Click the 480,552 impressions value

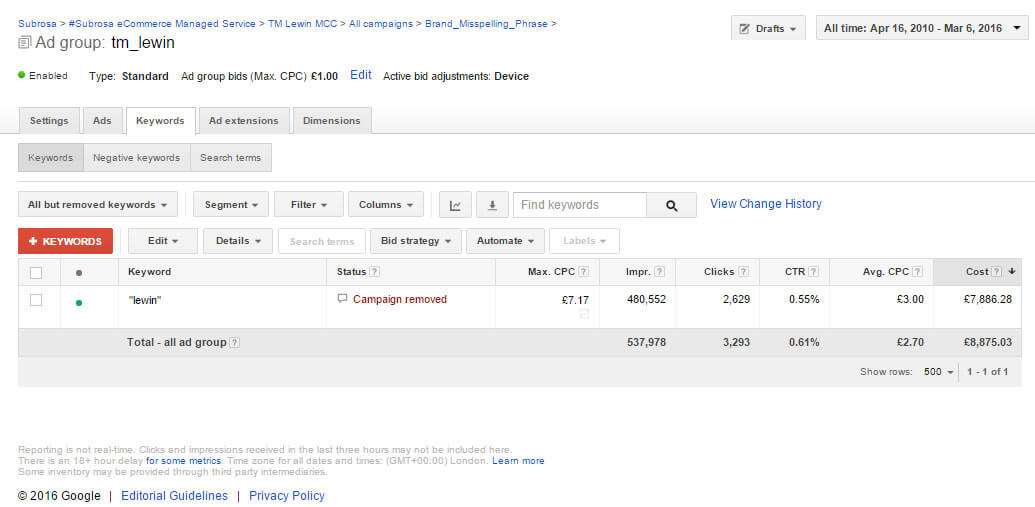click(646, 299)
